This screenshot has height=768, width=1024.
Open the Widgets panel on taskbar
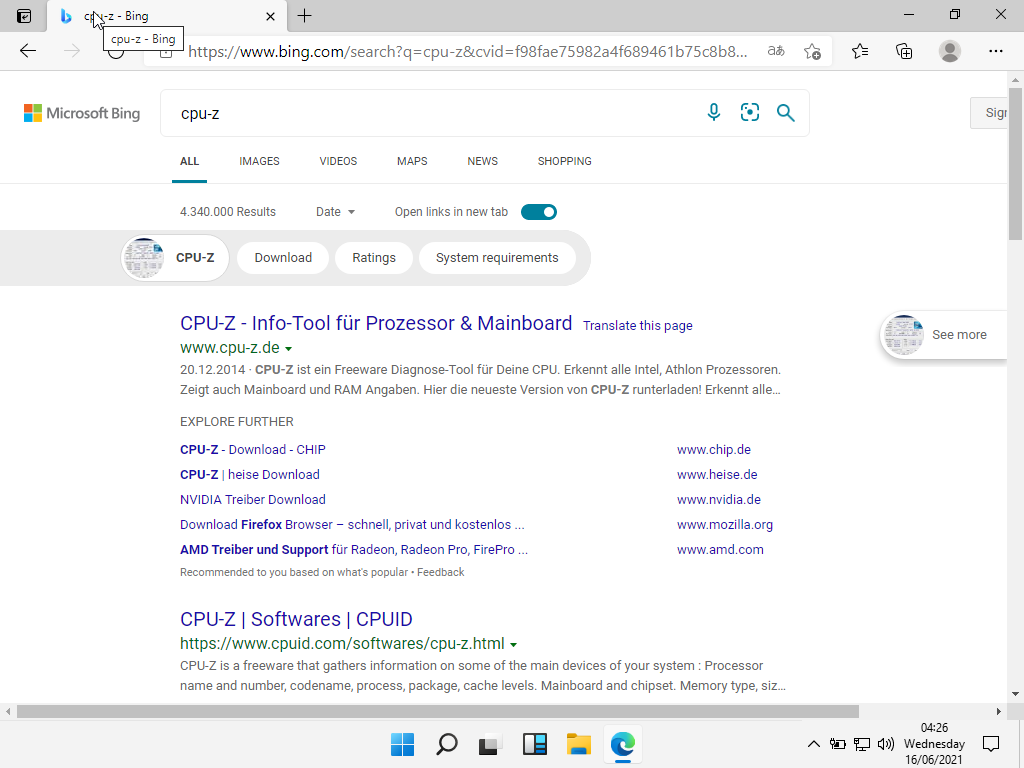(534, 744)
